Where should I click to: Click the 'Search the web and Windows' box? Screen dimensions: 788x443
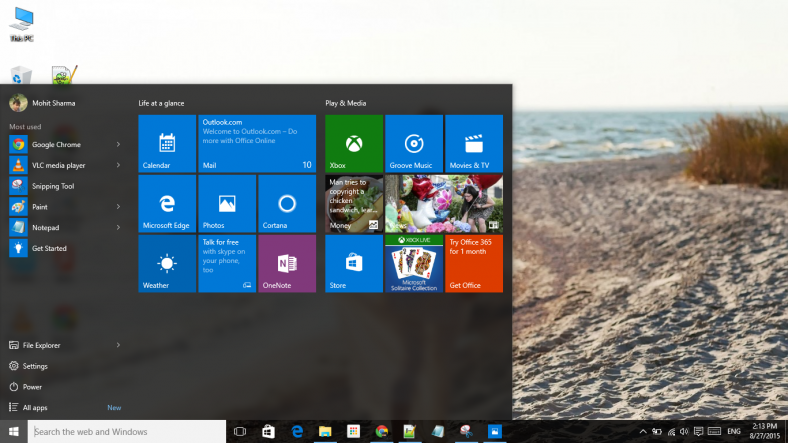(127, 431)
